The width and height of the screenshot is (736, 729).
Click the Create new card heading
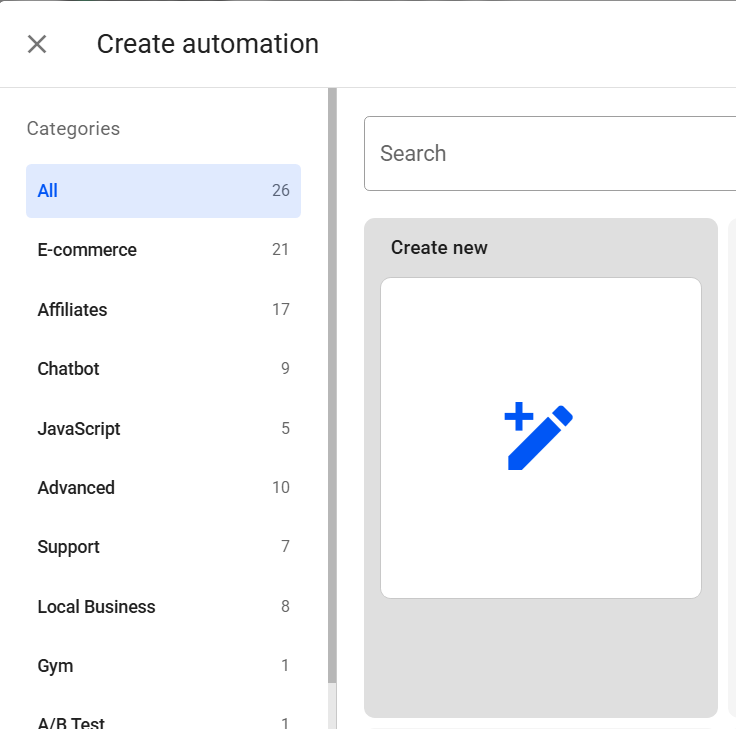tap(439, 248)
